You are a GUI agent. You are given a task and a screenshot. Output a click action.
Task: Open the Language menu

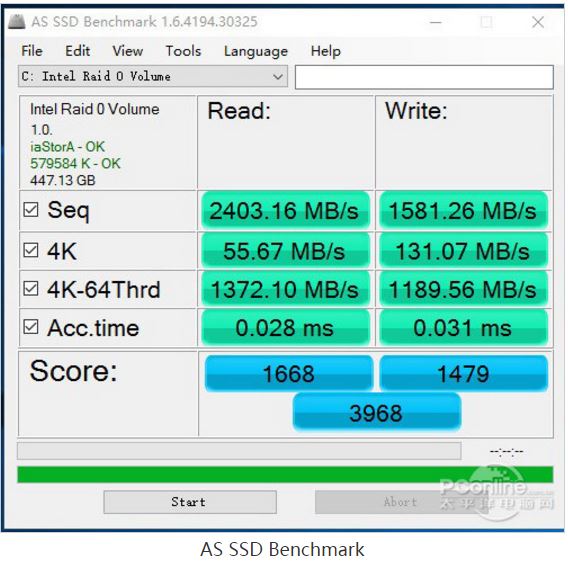[x=256, y=51]
